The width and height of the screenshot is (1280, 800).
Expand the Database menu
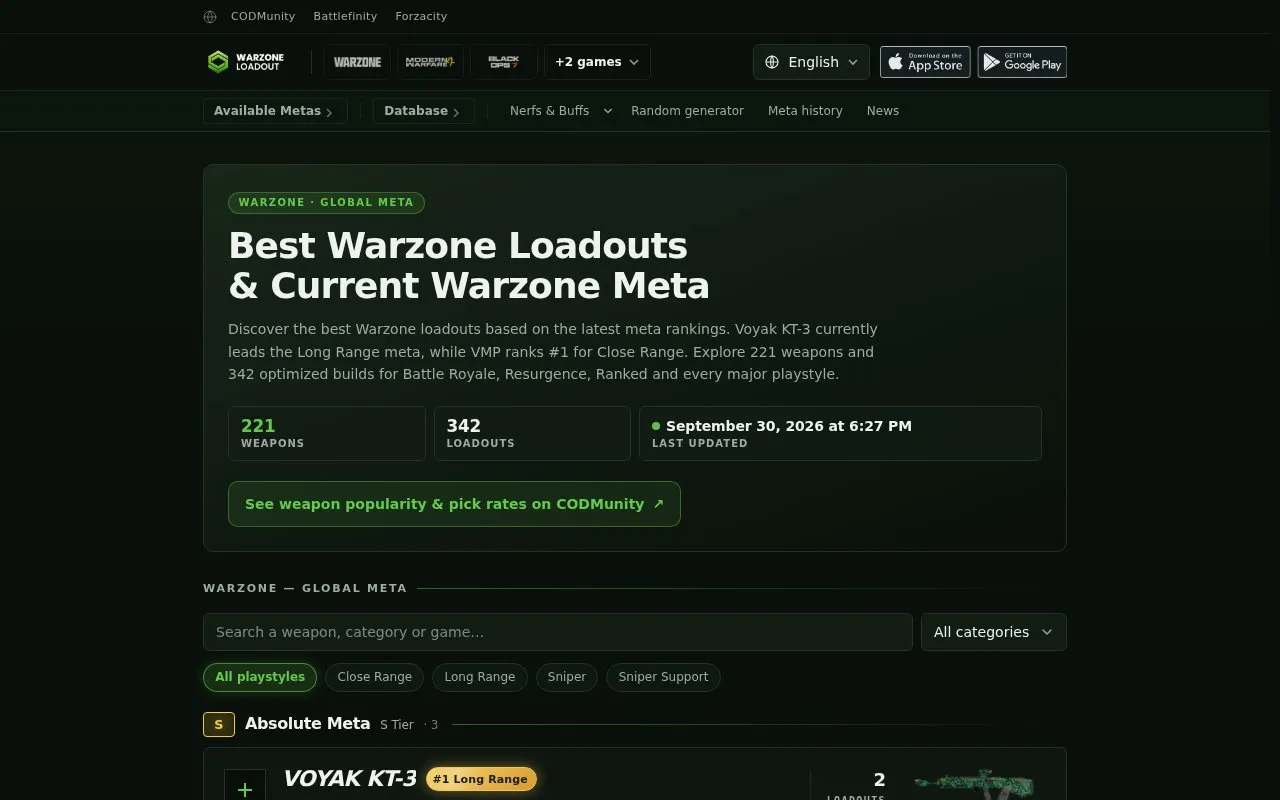pyautogui.click(x=423, y=111)
